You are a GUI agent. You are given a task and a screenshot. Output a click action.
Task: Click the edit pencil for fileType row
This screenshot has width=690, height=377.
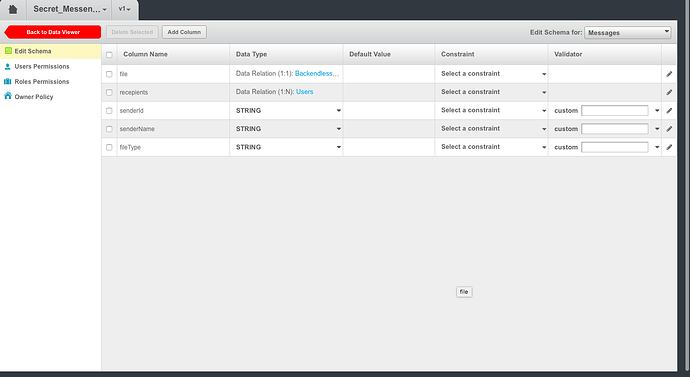pos(669,147)
